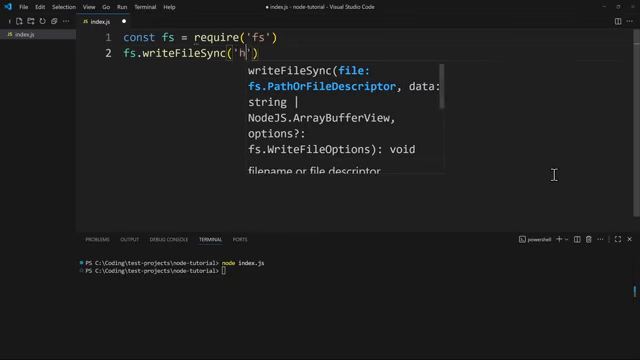Image resolution: width=640 pixels, height=360 pixels.
Task: Kill terminal with the trash icon
Action: [x=589, y=240]
